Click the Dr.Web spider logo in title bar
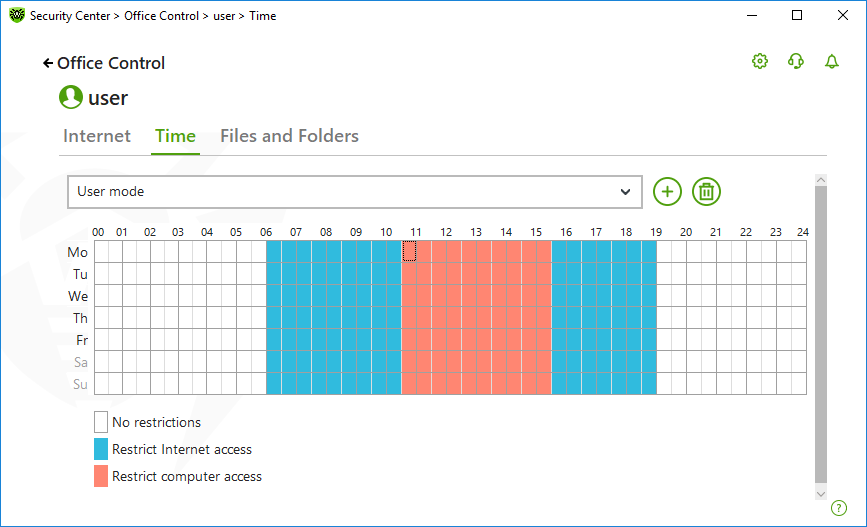 [x=17, y=15]
